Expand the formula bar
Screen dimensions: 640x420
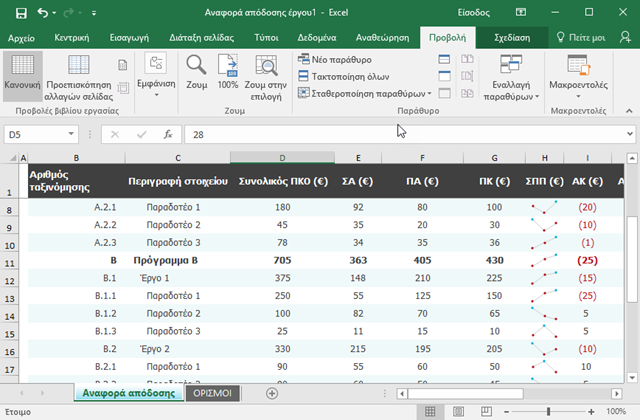pyautogui.click(x=630, y=134)
